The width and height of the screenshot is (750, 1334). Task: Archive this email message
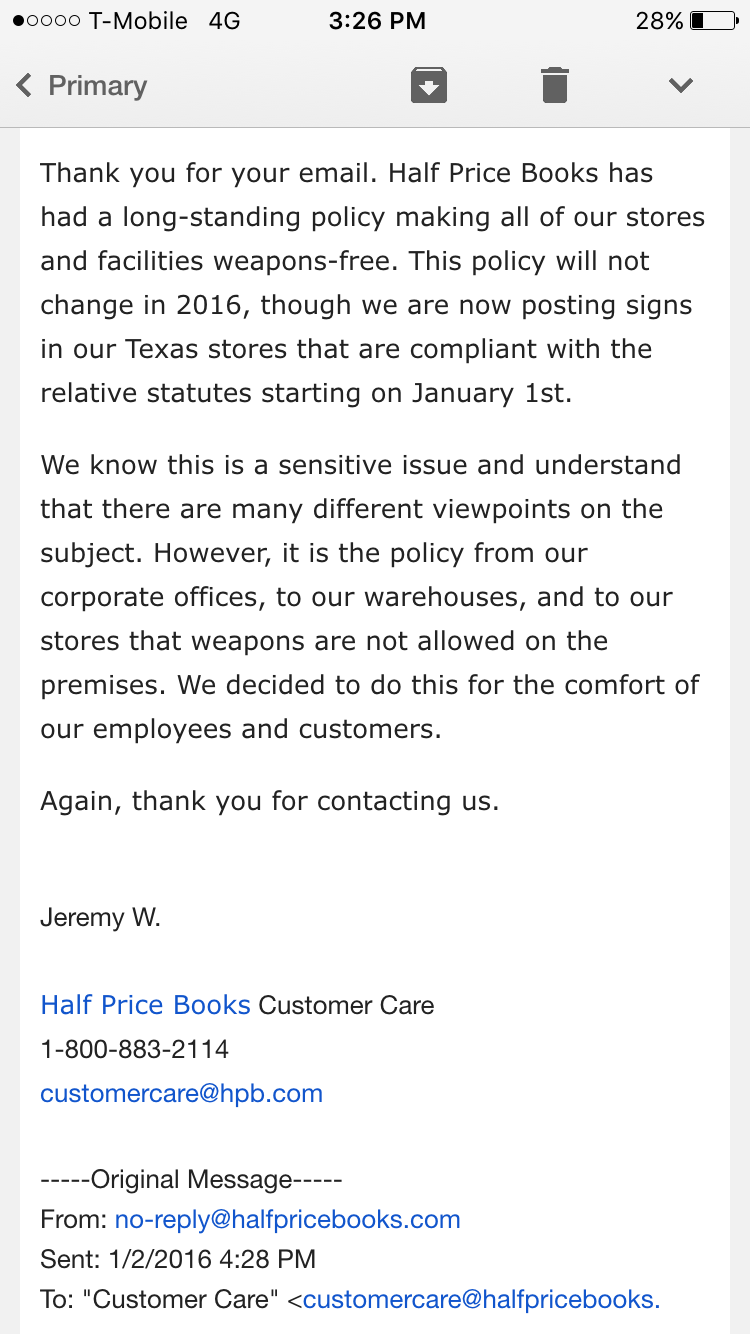428,85
